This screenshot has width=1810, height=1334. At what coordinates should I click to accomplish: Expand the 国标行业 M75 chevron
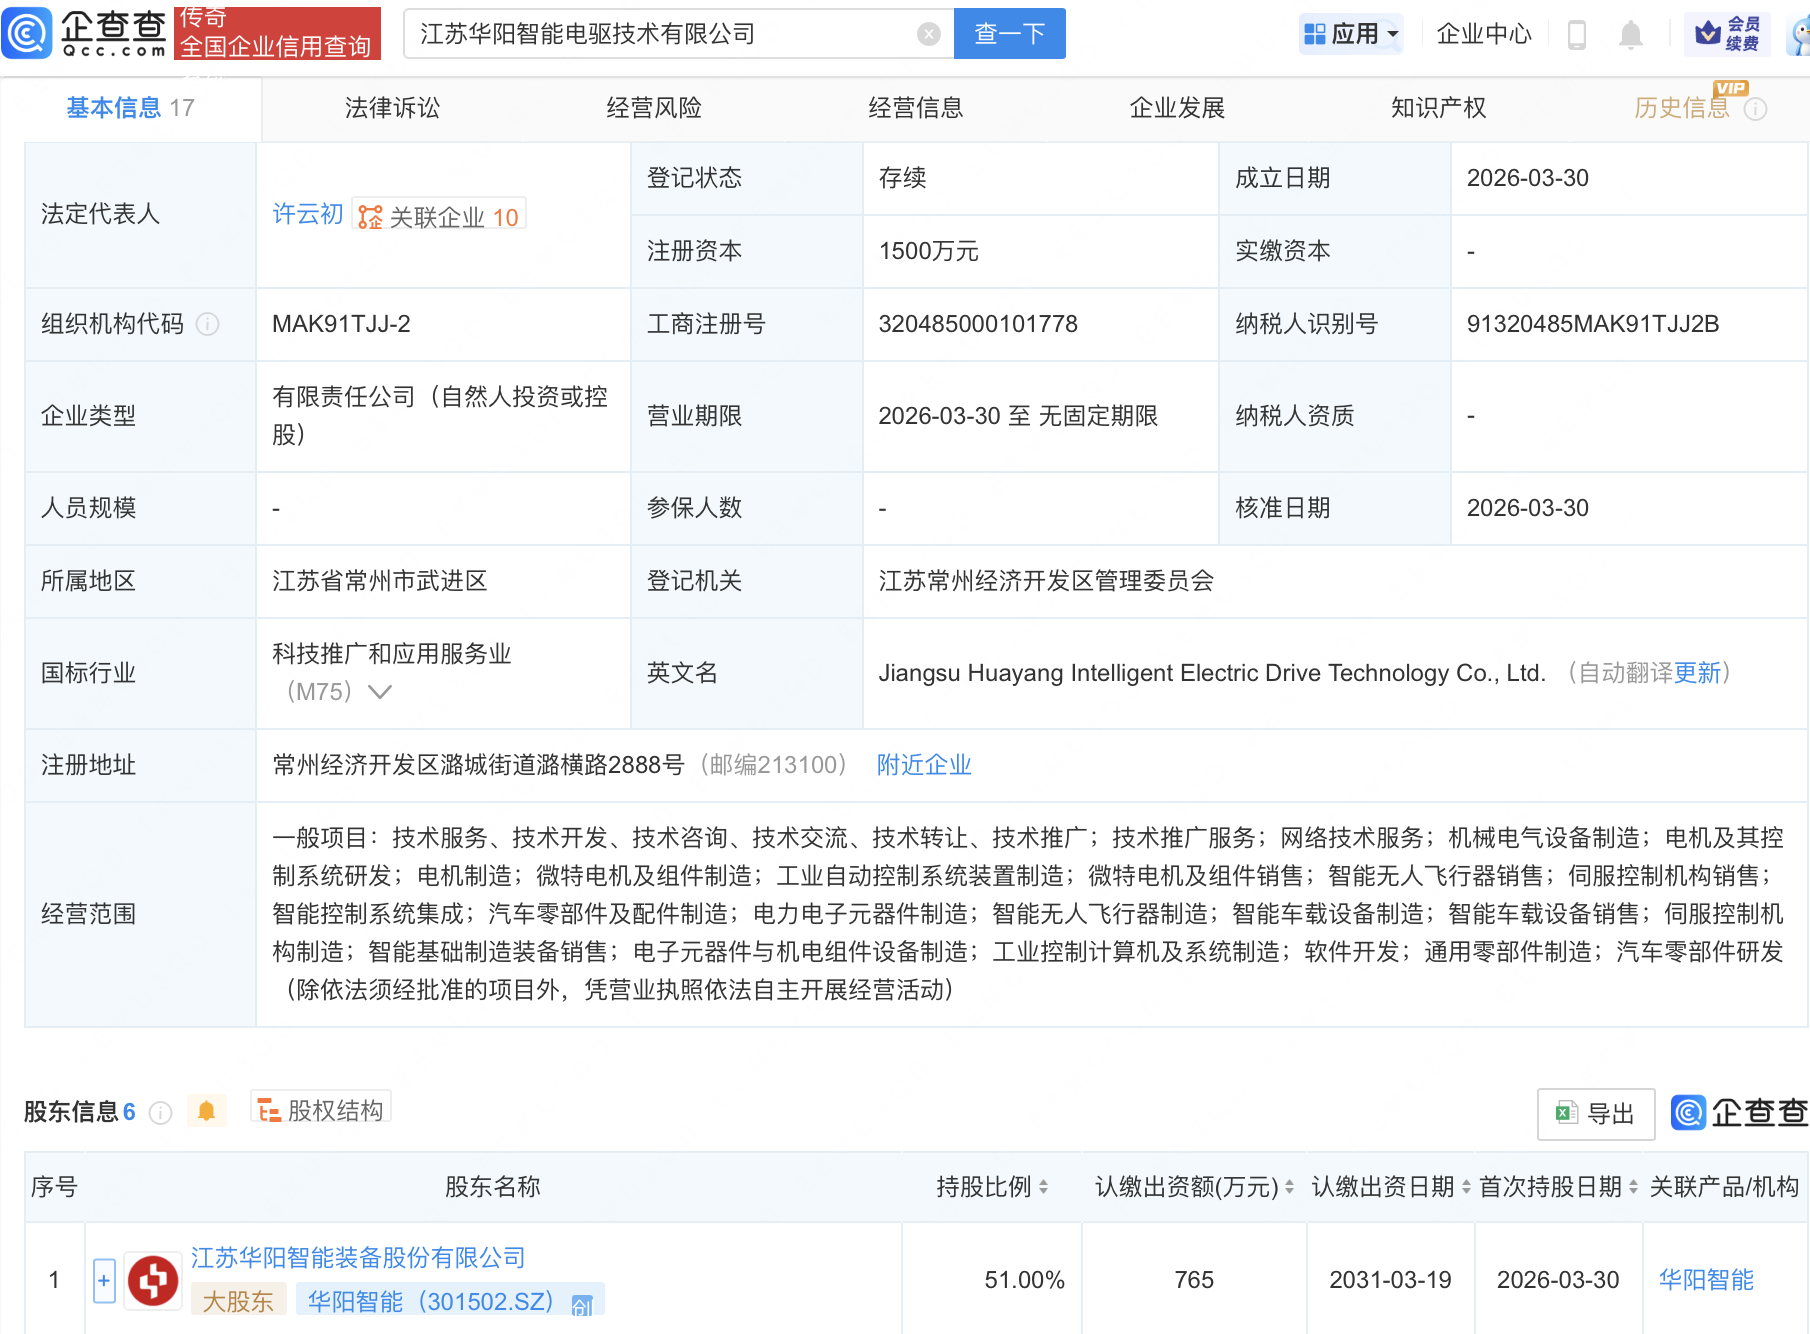(380, 691)
